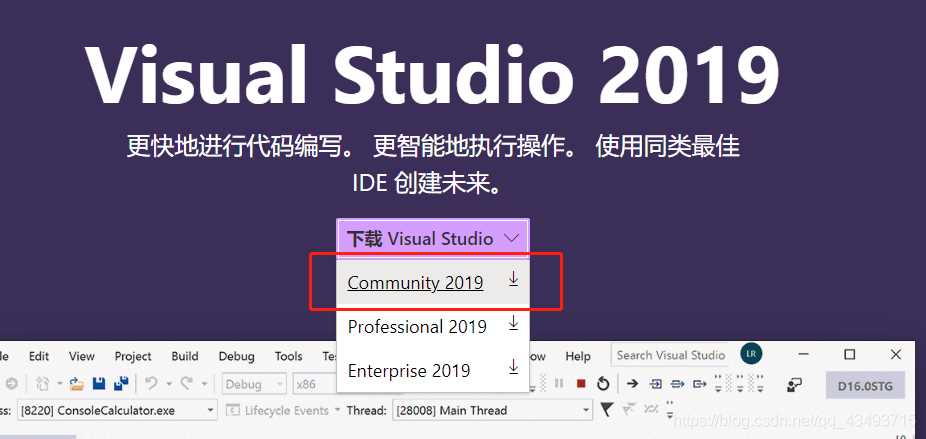Viewport: 926px width, 439px height.
Task: Open the Tools menu
Action: 288,356
